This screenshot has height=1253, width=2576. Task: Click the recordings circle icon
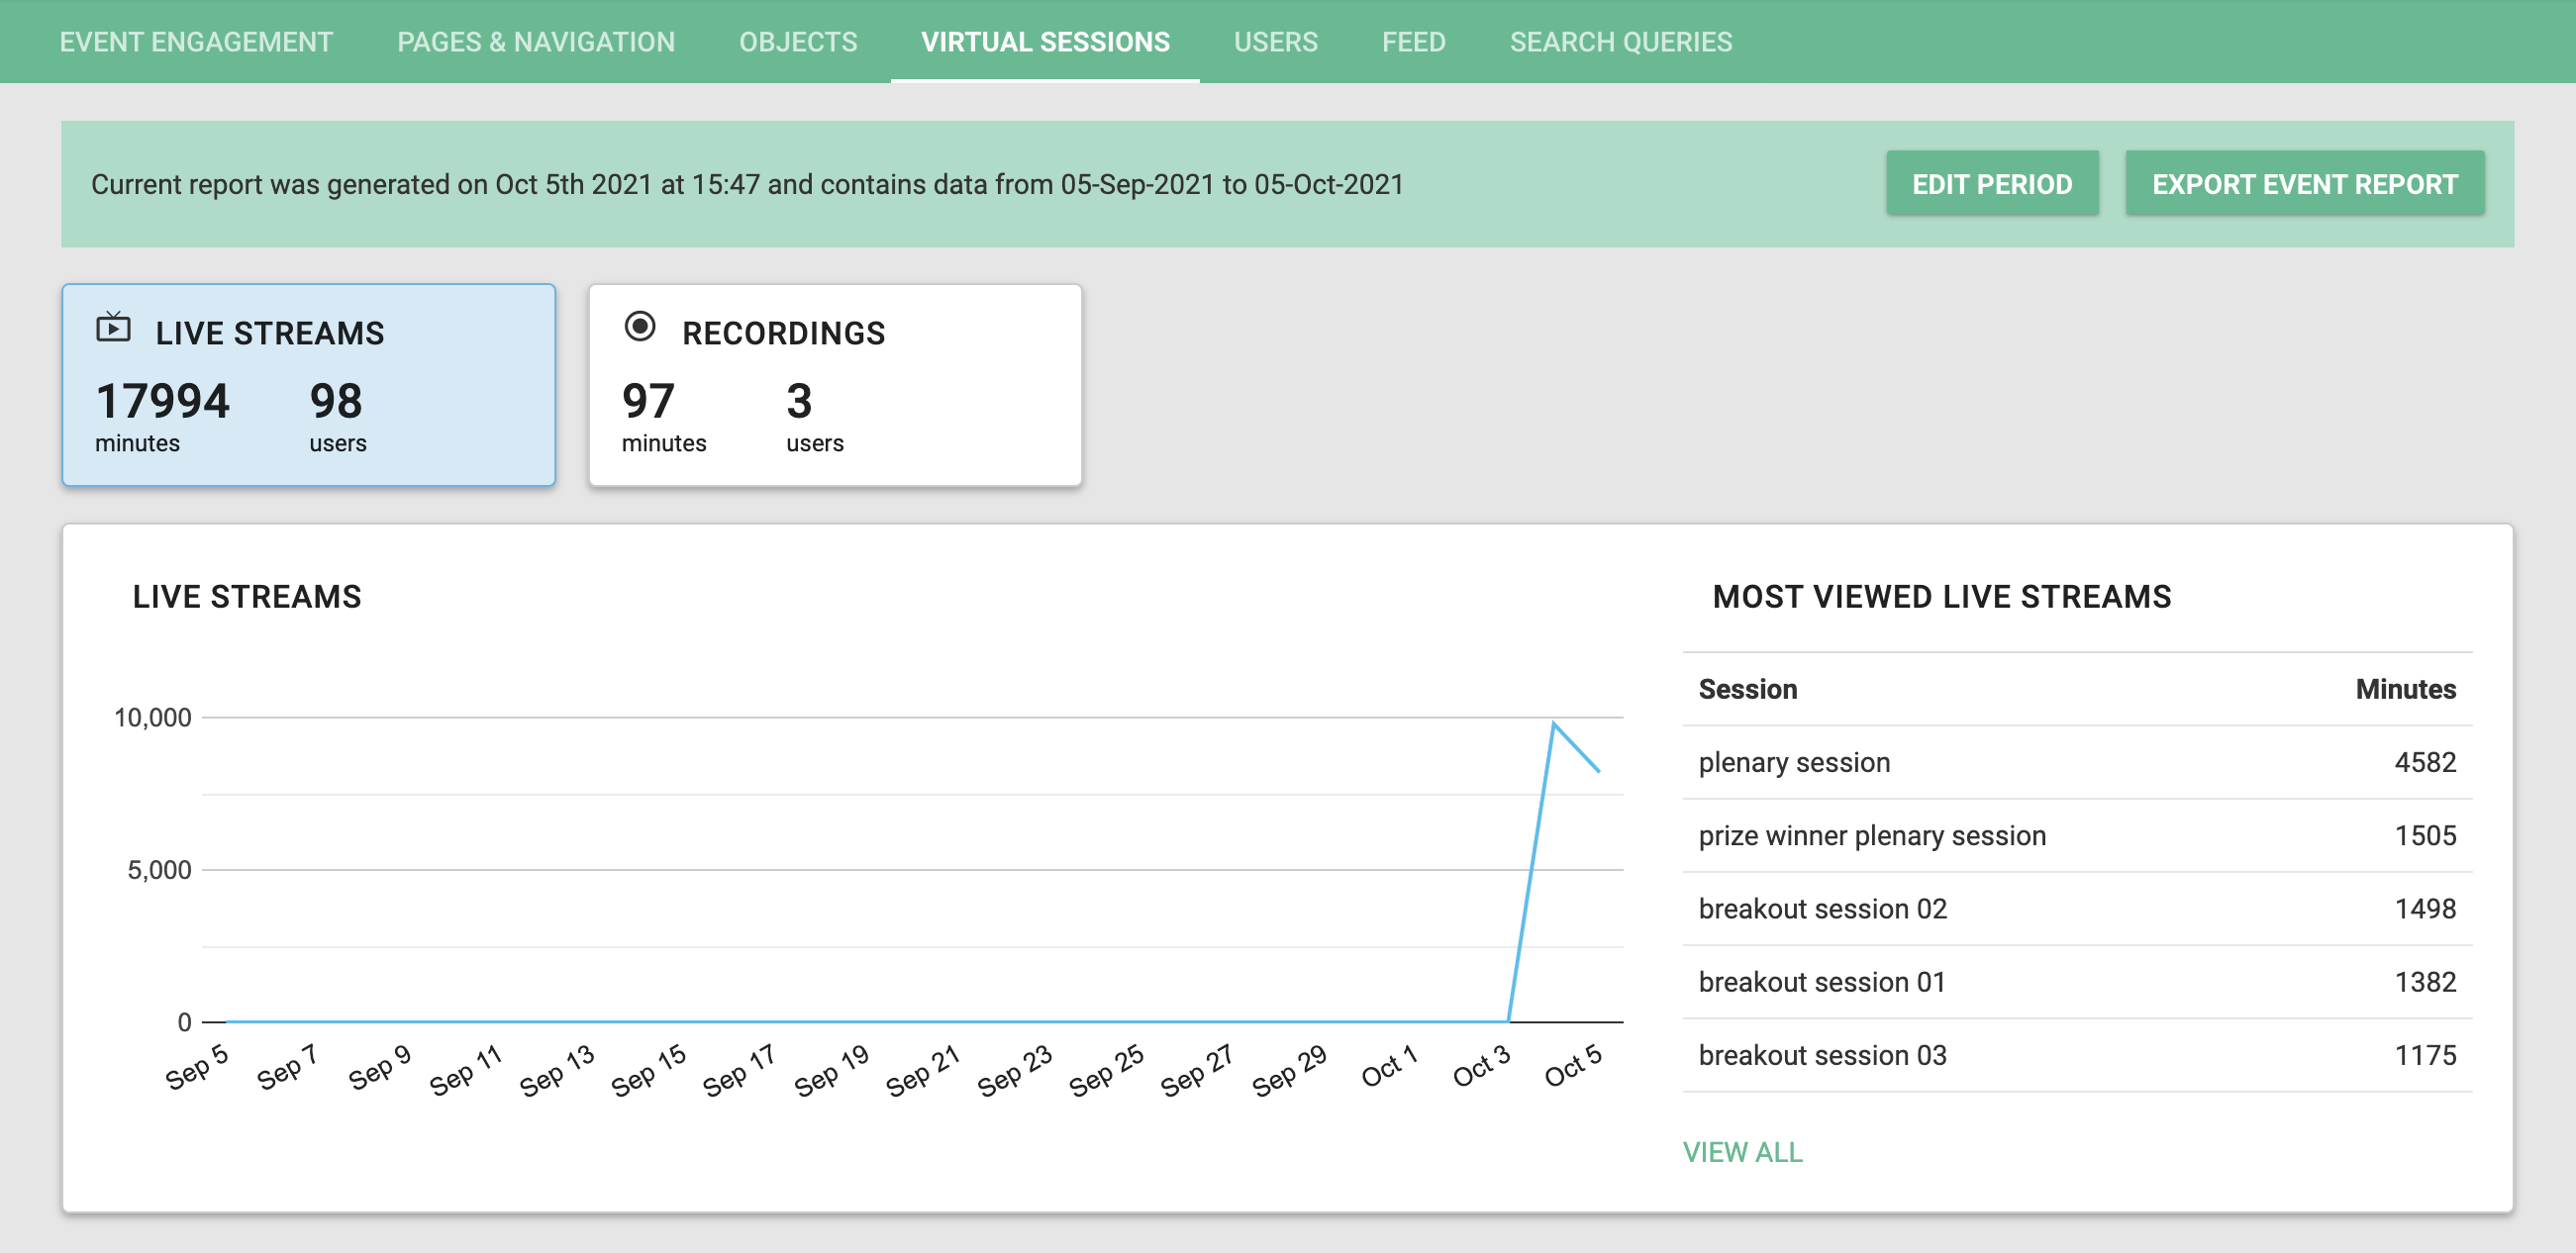tap(640, 326)
